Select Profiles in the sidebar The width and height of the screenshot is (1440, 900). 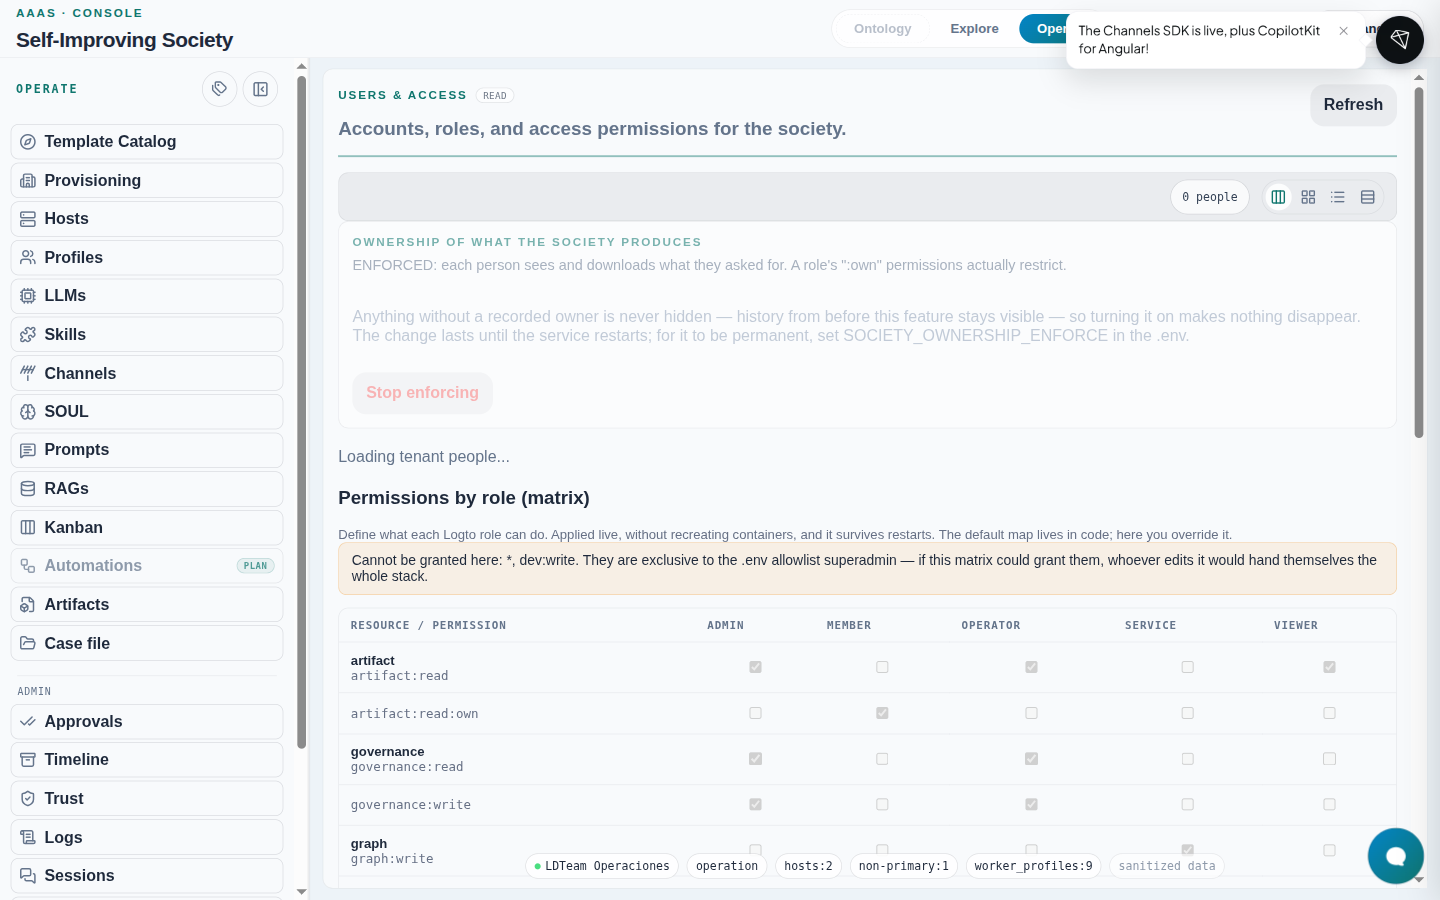[x=147, y=257]
